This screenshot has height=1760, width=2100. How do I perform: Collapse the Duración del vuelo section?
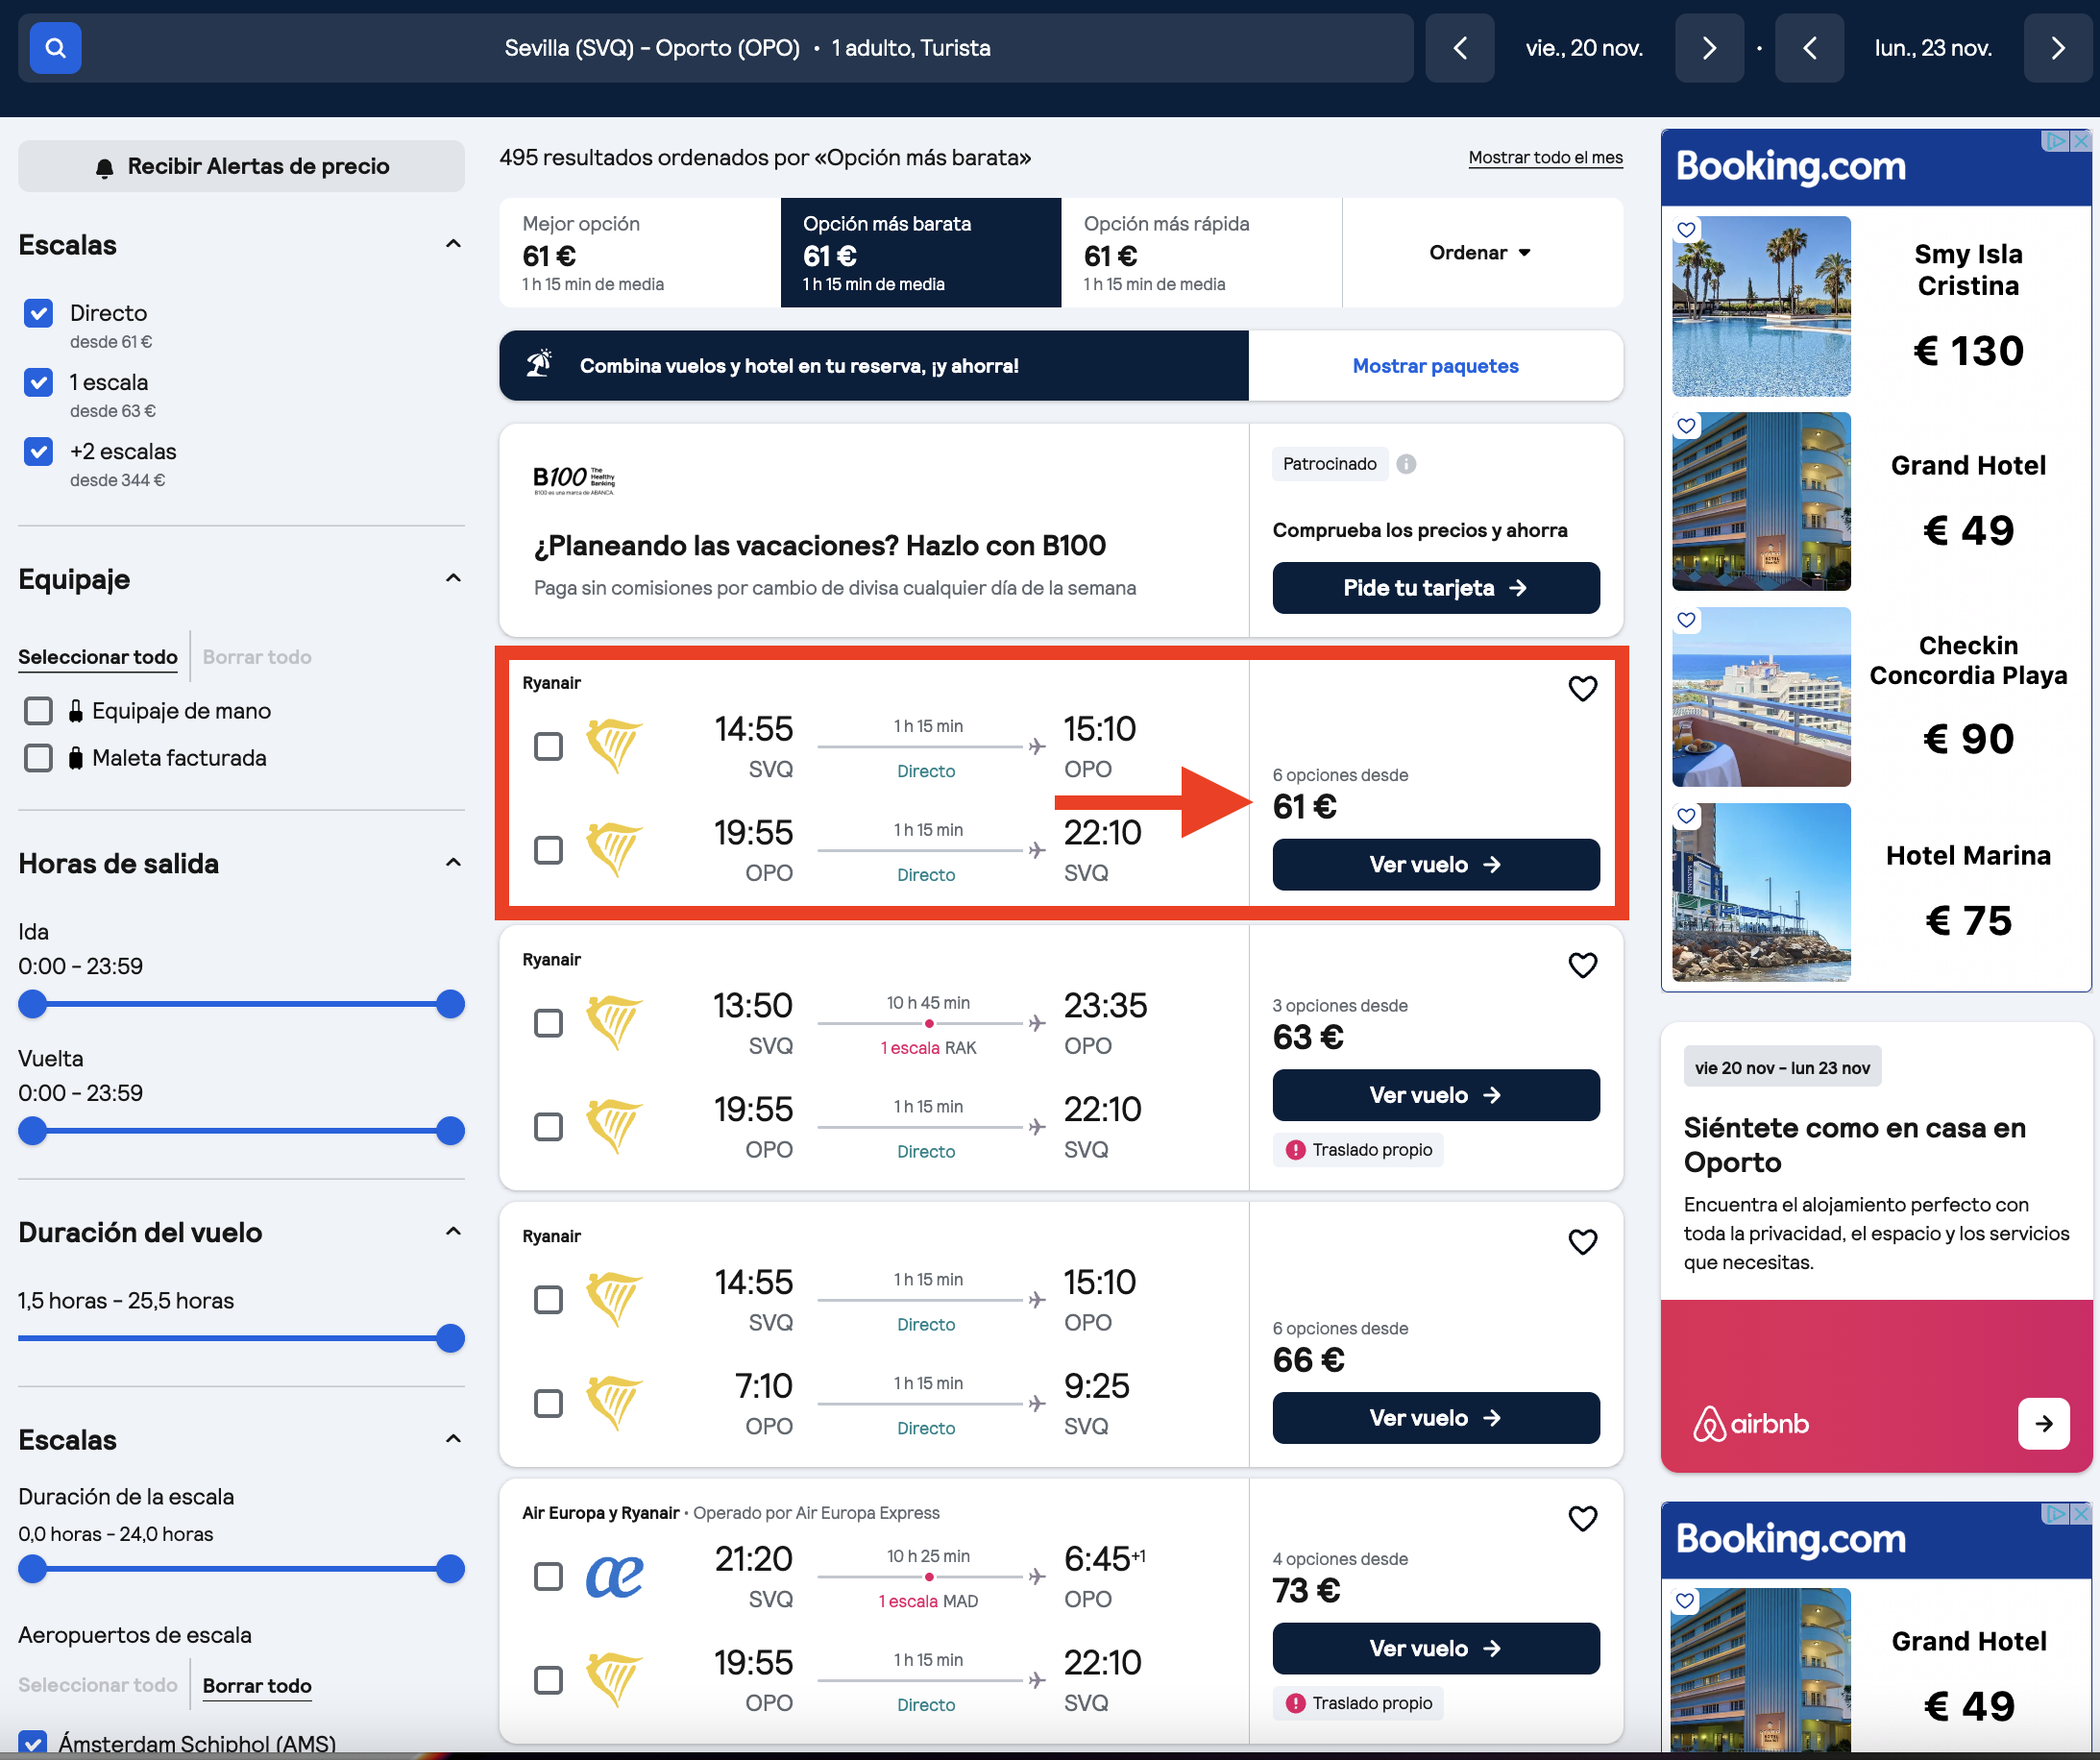tap(453, 1231)
